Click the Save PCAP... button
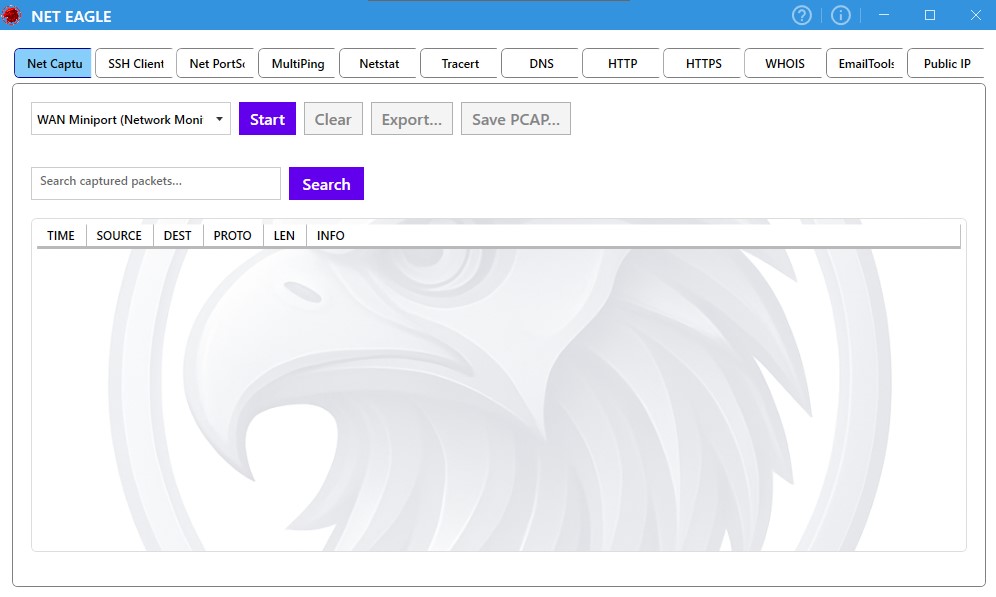This screenshot has height=597, width=996. (515, 119)
